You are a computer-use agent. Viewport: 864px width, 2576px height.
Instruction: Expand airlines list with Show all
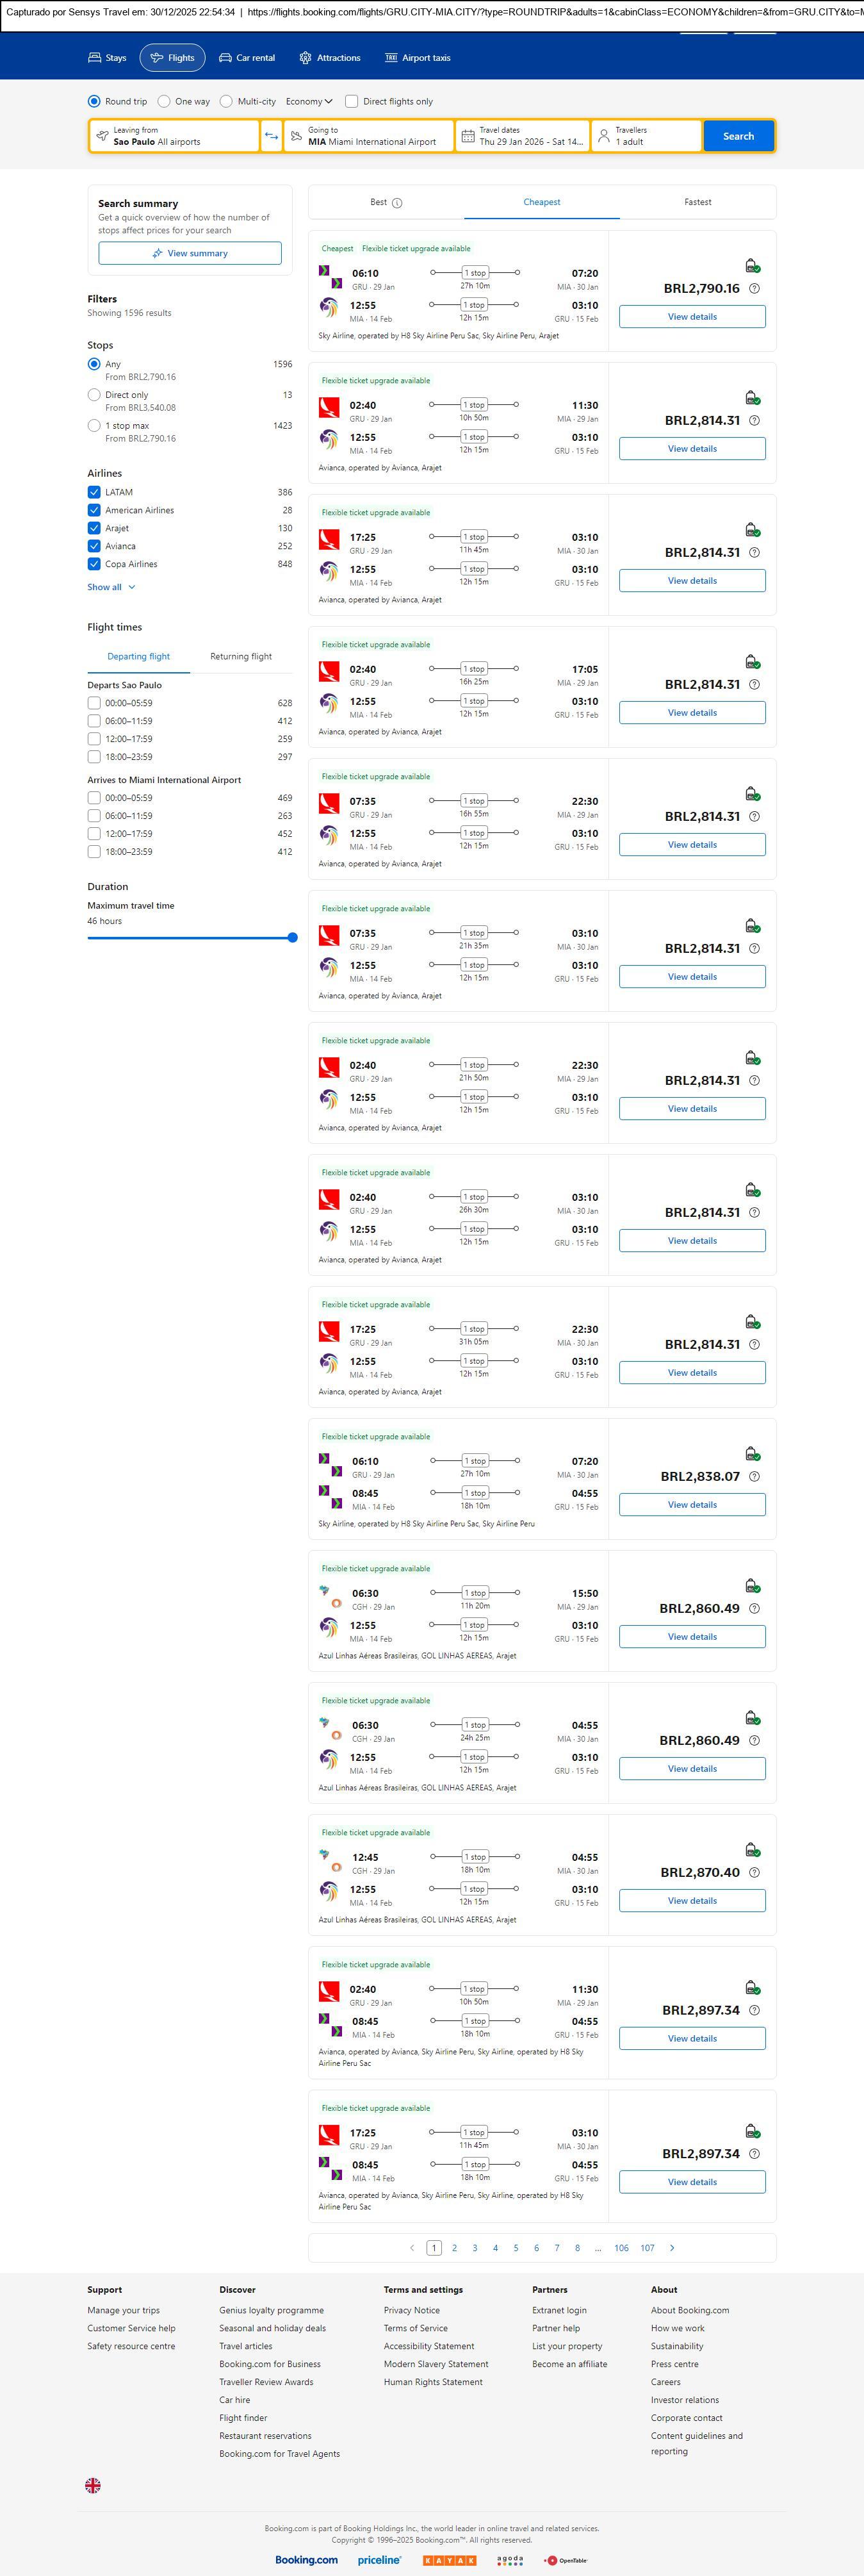111,587
